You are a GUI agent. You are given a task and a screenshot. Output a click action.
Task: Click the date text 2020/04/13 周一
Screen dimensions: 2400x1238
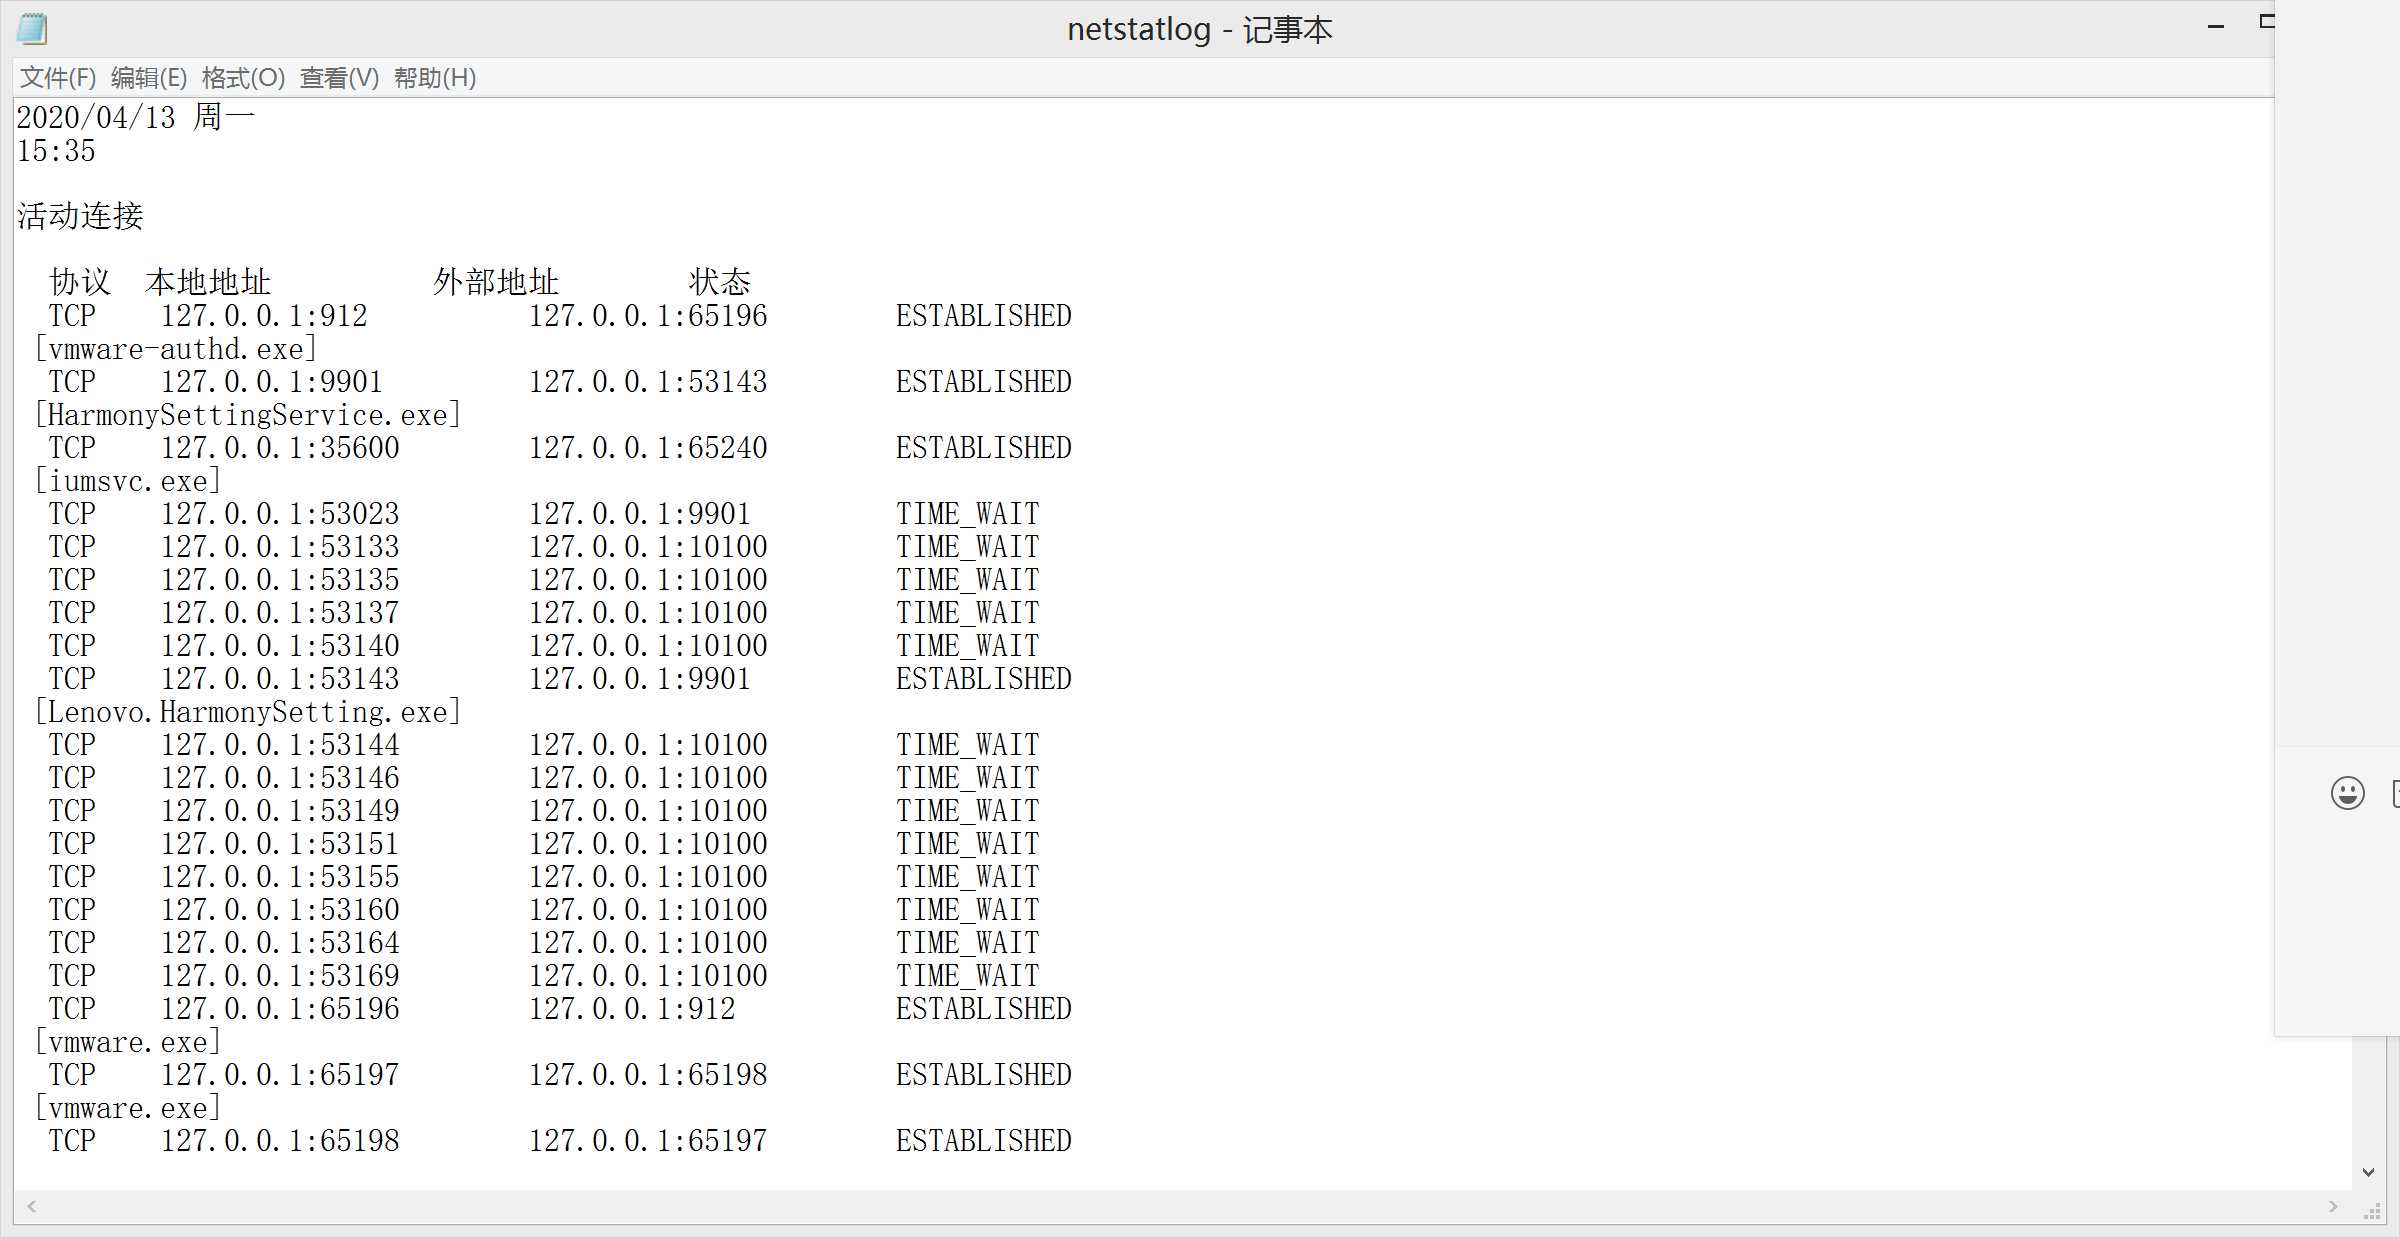[136, 117]
